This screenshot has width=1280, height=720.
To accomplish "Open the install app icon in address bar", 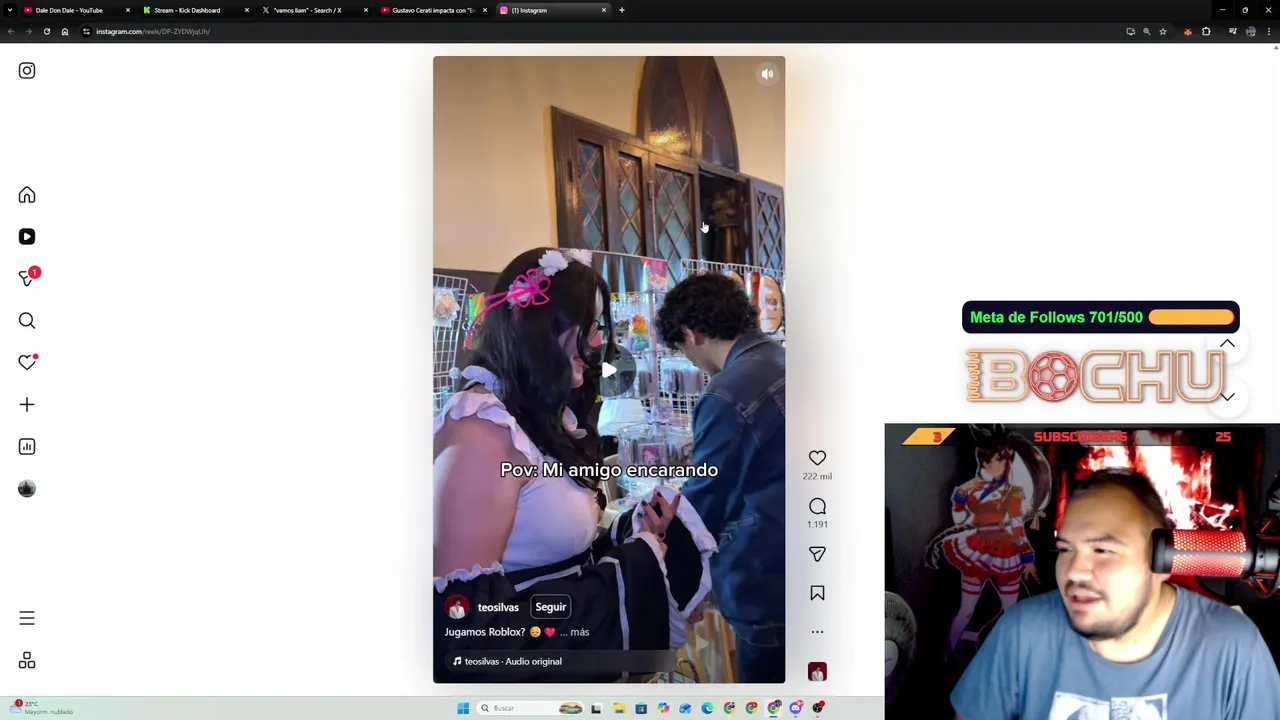I will click(1131, 32).
